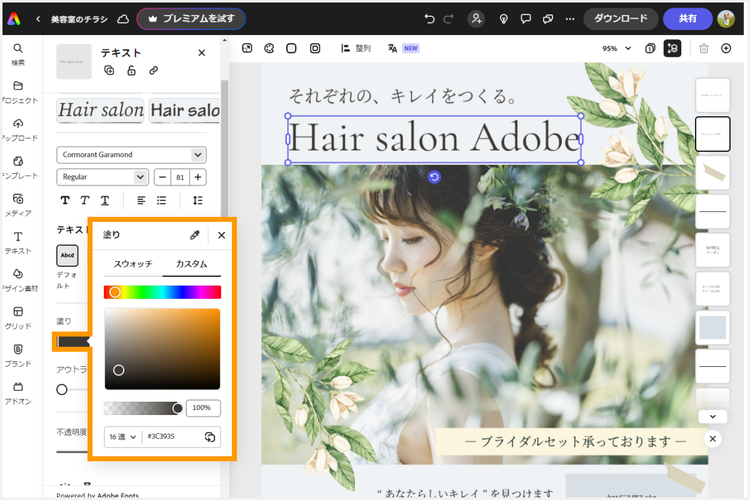This screenshot has width=750, height=500.
Task: Expand the page thumbnails down chevron
Action: 713,416
